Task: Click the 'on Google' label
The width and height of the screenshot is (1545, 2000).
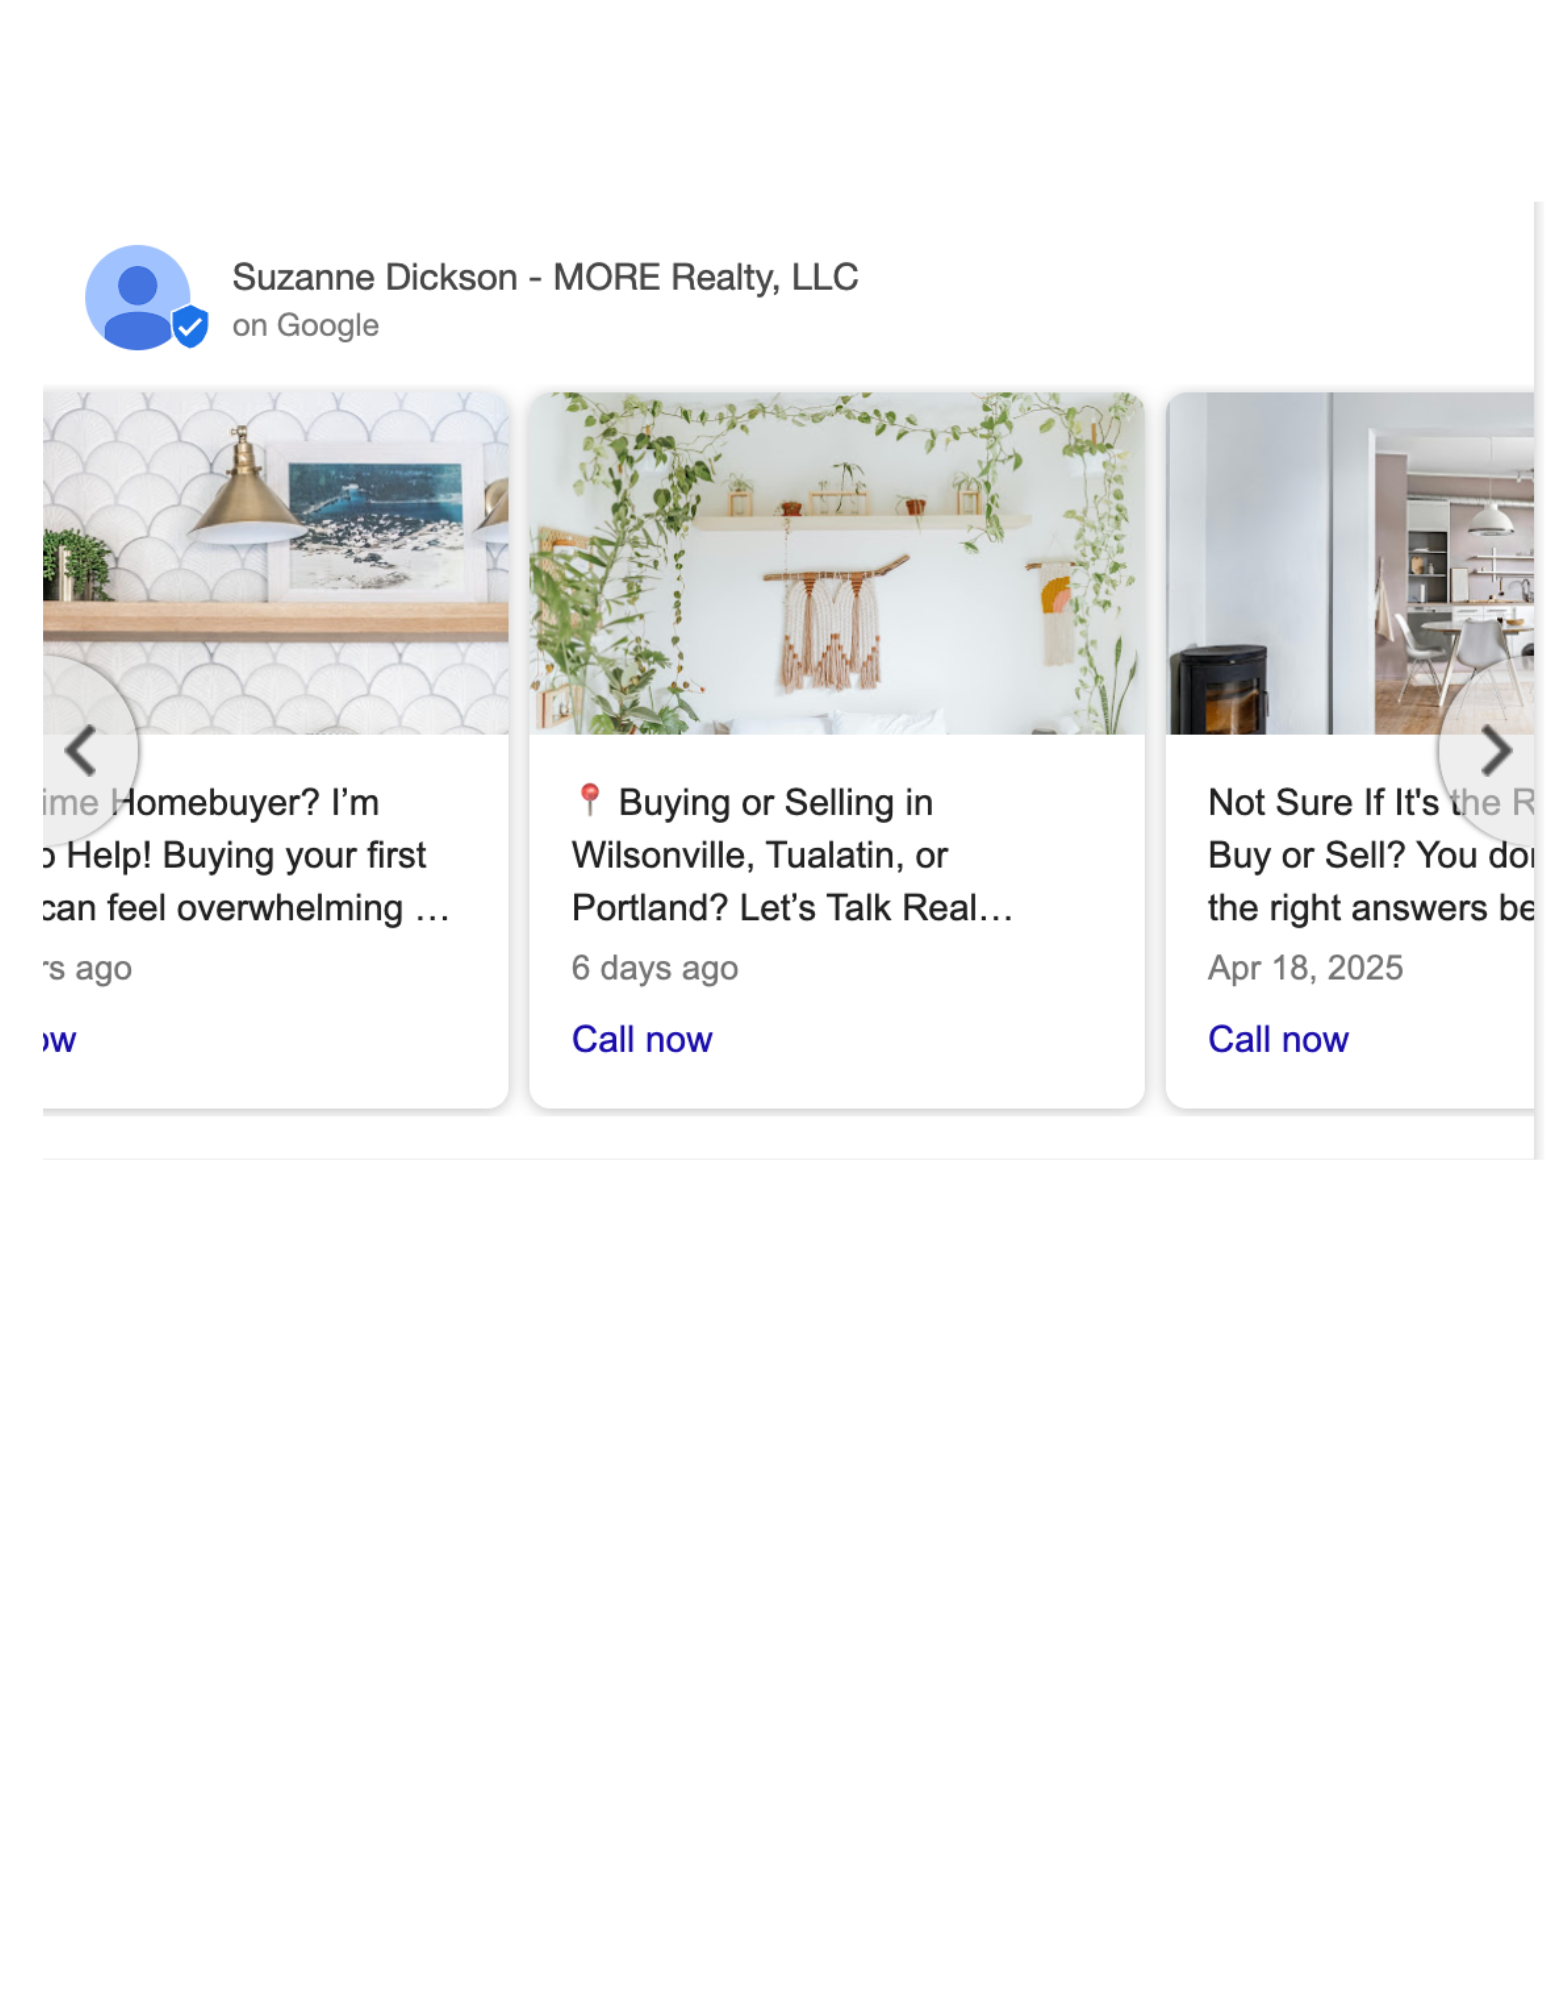Action: point(305,325)
